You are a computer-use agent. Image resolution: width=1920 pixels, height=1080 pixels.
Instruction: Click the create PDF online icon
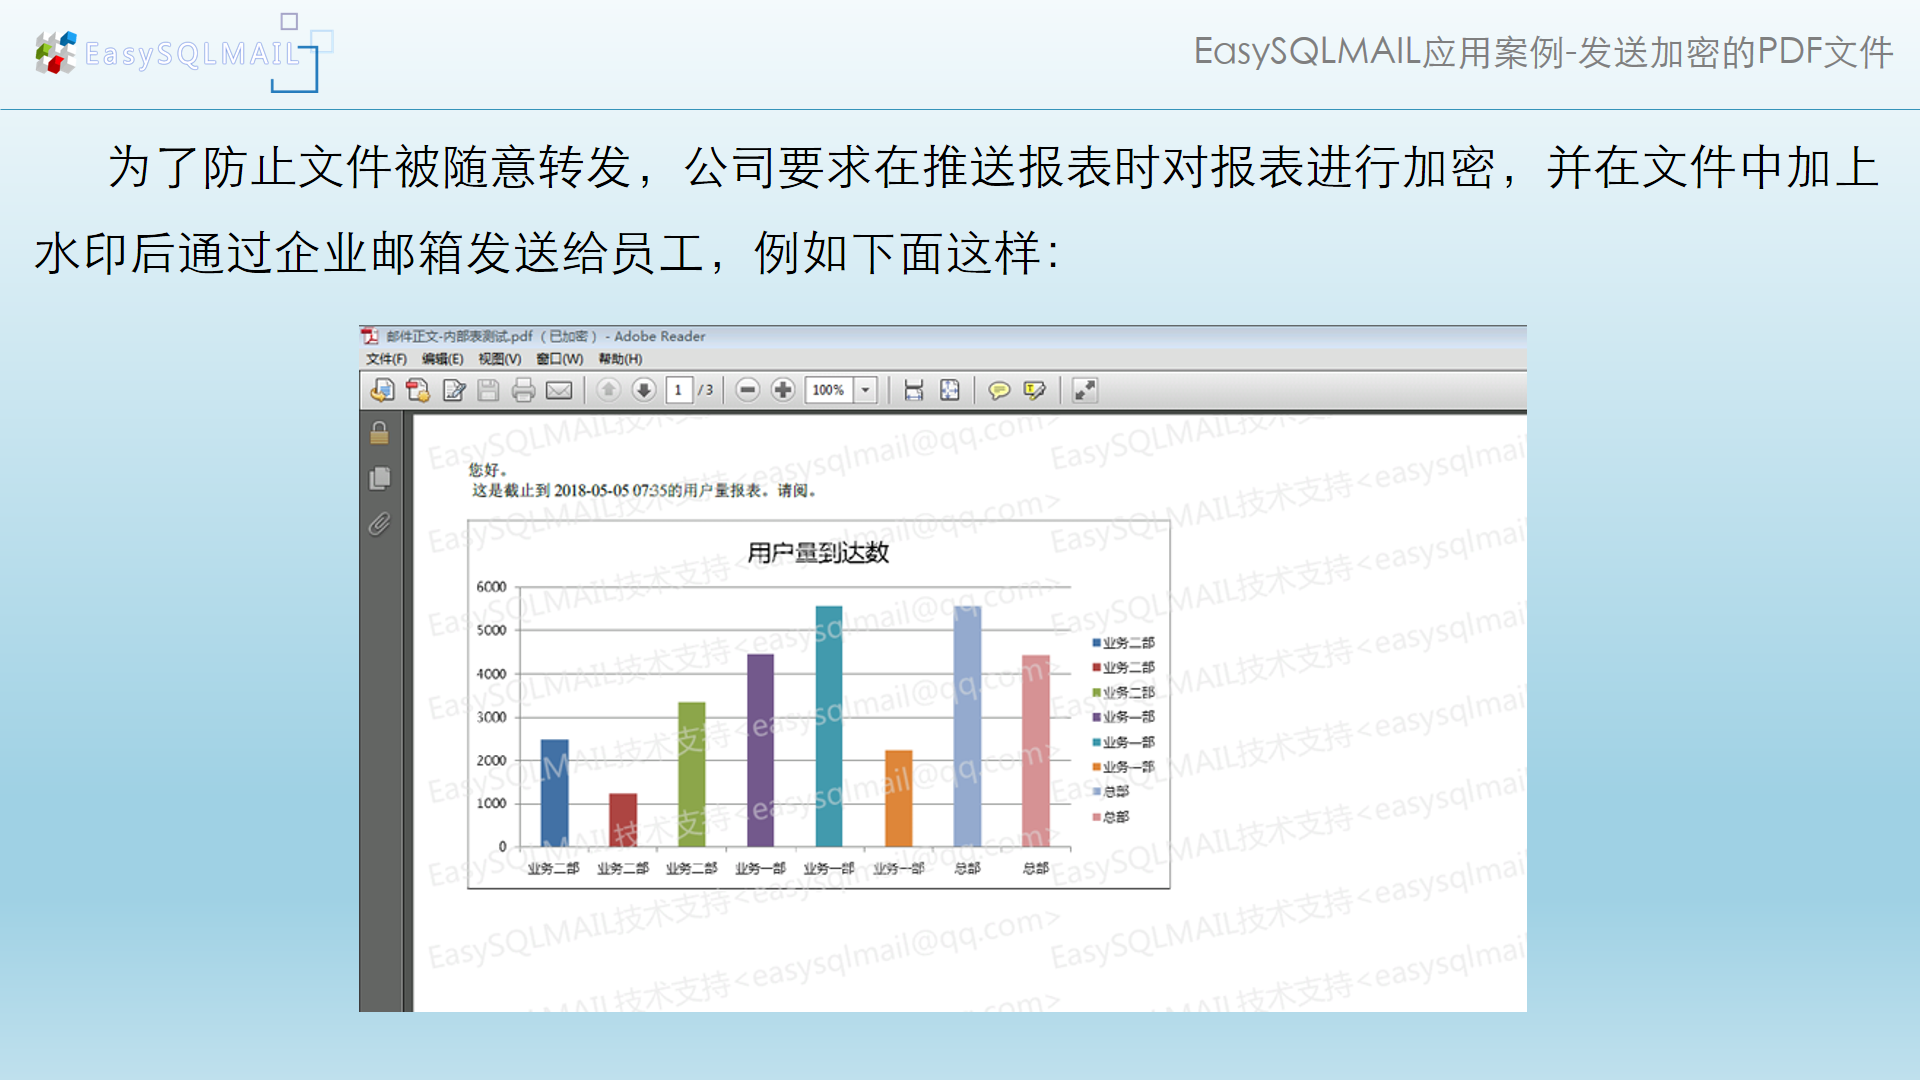pyautogui.click(x=418, y=390)
